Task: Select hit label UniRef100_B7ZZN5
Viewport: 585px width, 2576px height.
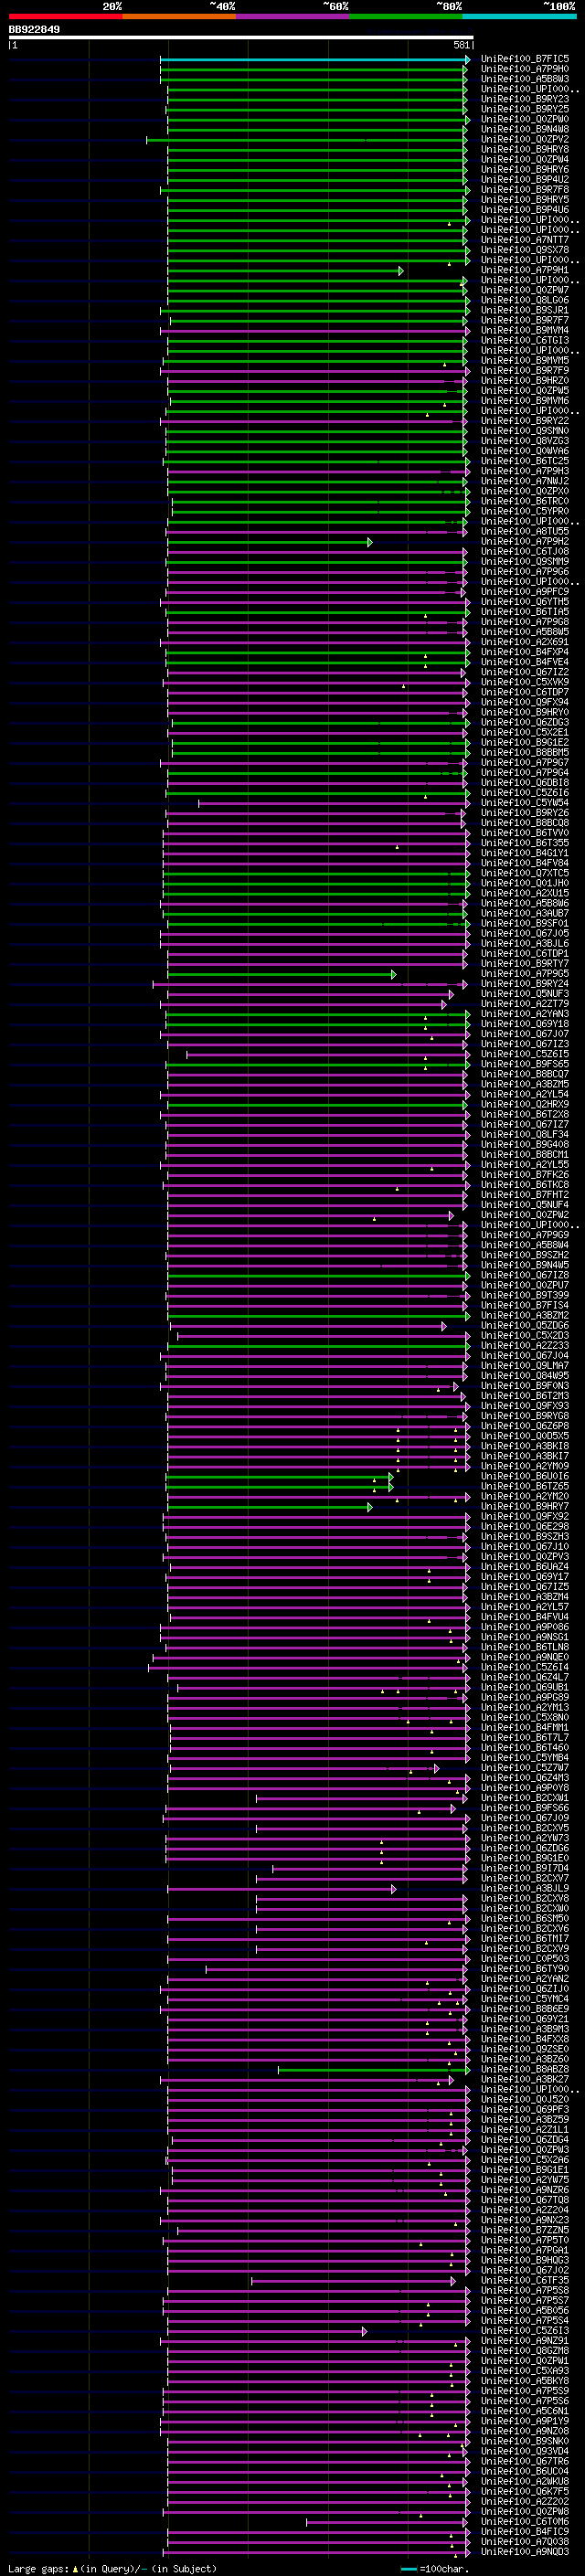Action: 525,2230
